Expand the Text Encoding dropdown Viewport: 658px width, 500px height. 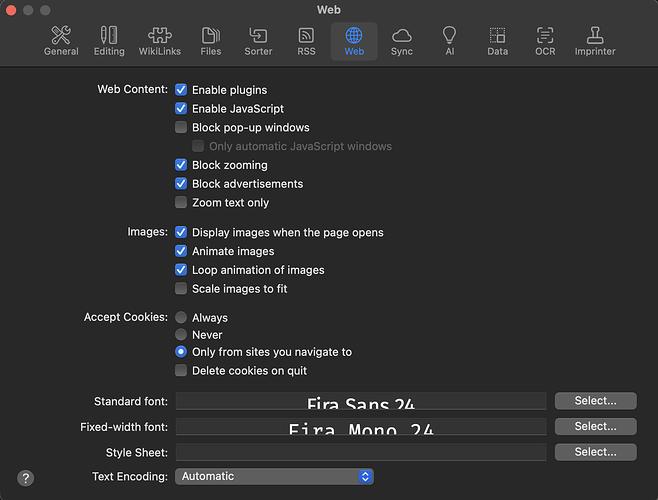(x=274, y=477)
